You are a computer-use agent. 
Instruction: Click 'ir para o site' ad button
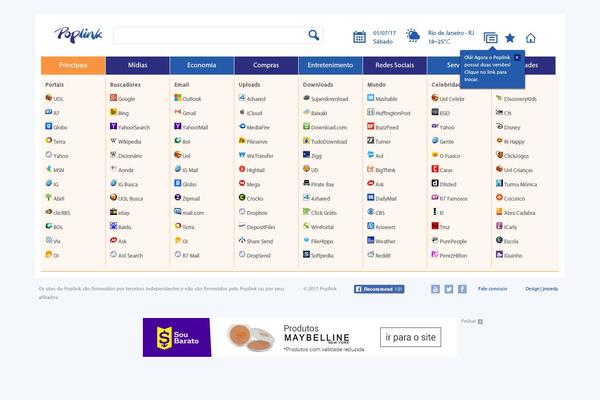(411, 337)
